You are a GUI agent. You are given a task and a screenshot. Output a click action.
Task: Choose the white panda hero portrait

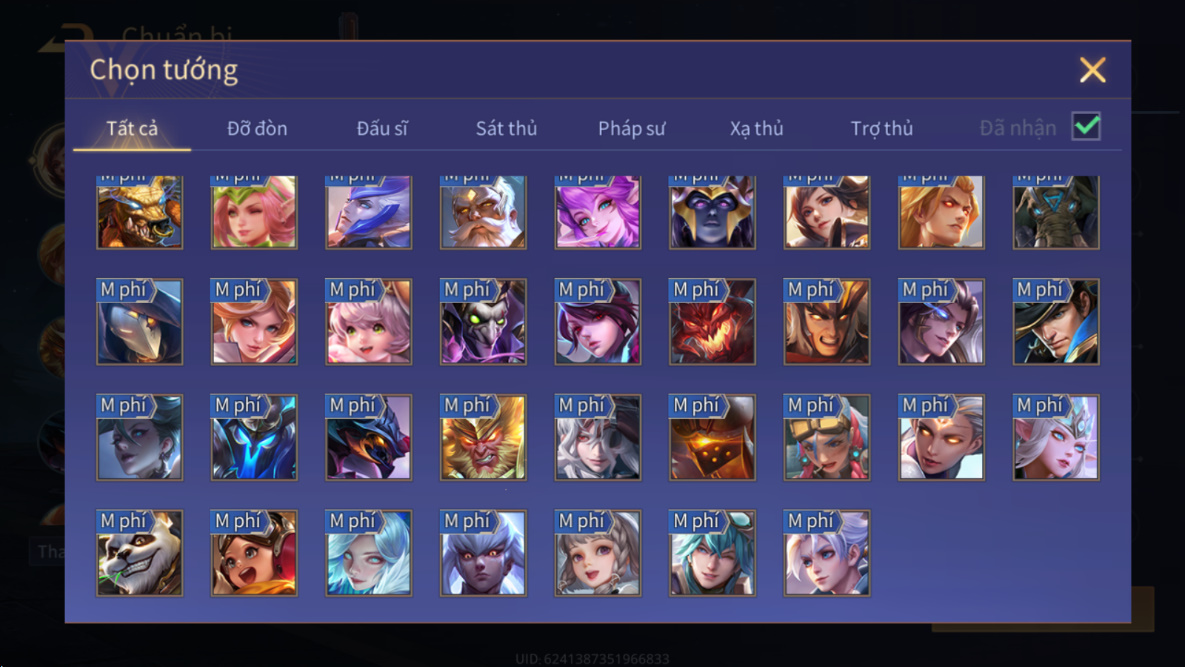tap(140, 553)
